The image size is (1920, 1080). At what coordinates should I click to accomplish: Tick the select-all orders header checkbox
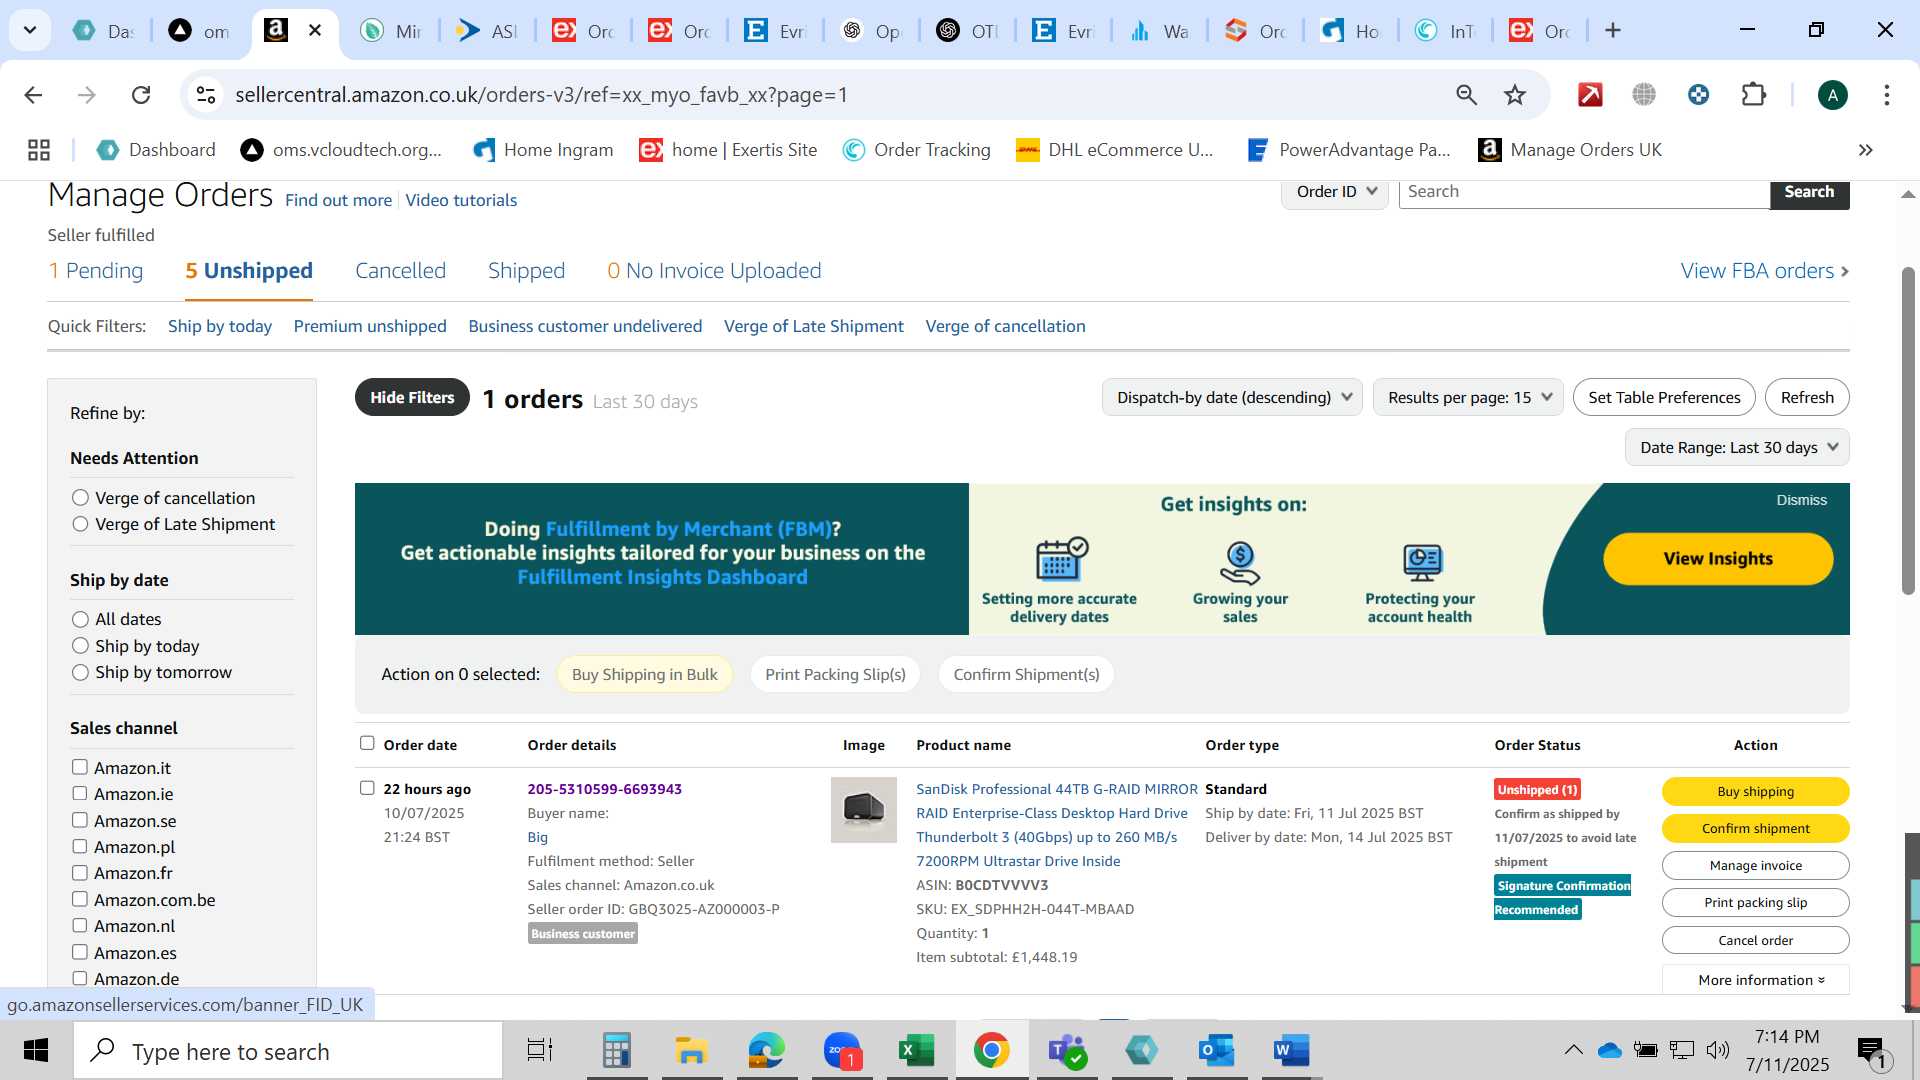(x=367, y=743)
